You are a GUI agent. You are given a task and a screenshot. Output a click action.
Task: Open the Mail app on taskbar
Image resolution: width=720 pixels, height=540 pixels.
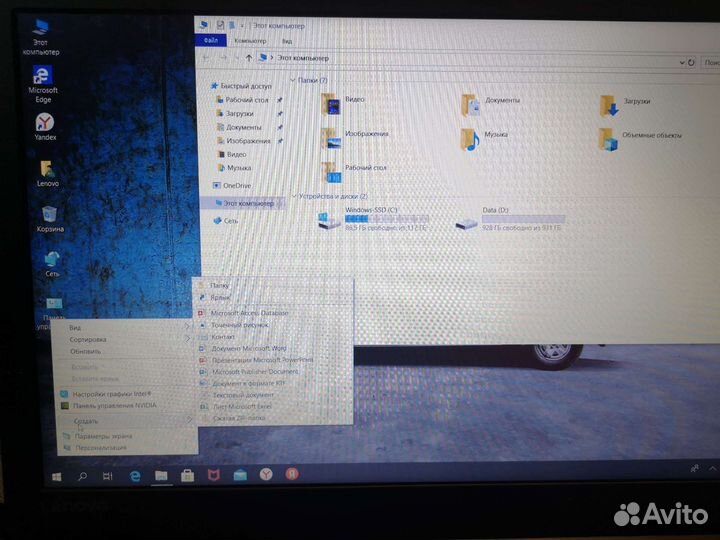(240, 475)
